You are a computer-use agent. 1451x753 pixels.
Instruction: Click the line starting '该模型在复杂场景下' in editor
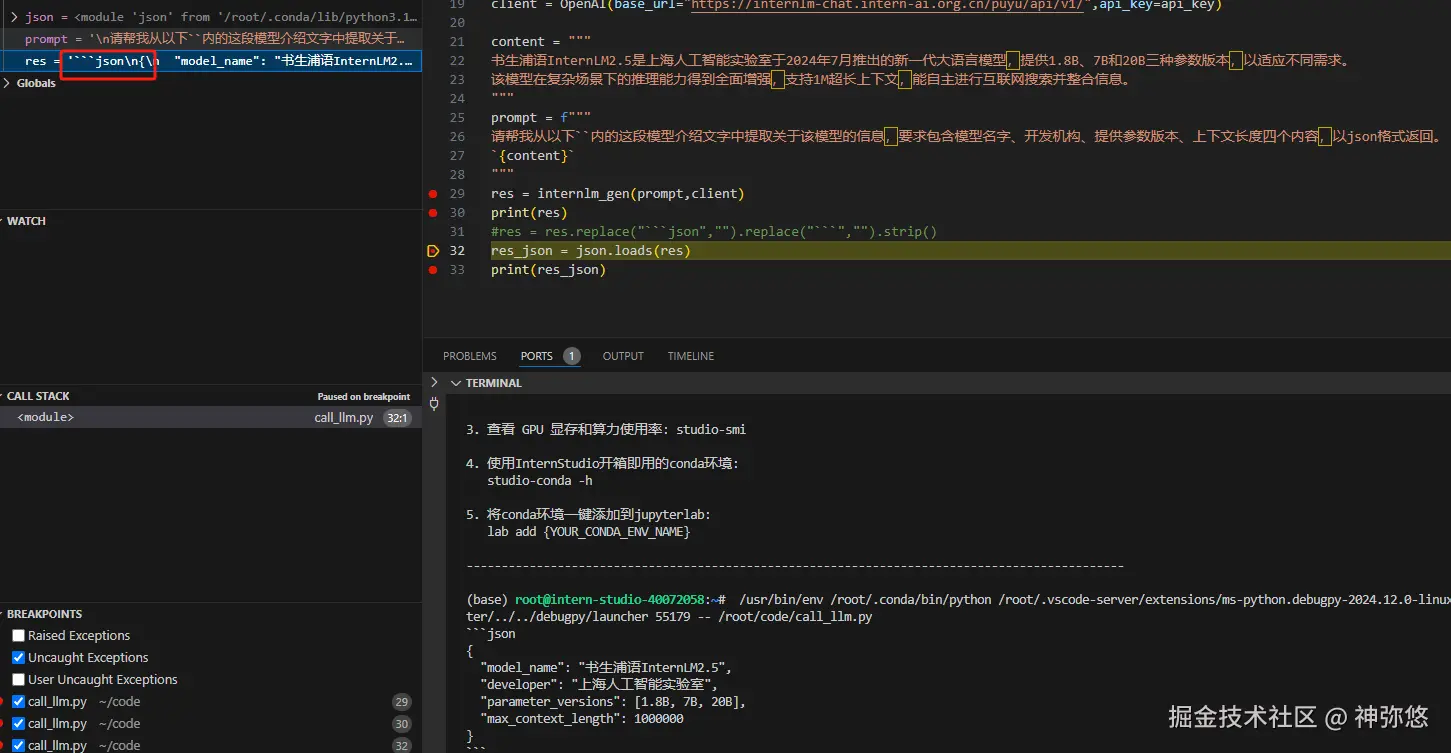pos(811,80)
